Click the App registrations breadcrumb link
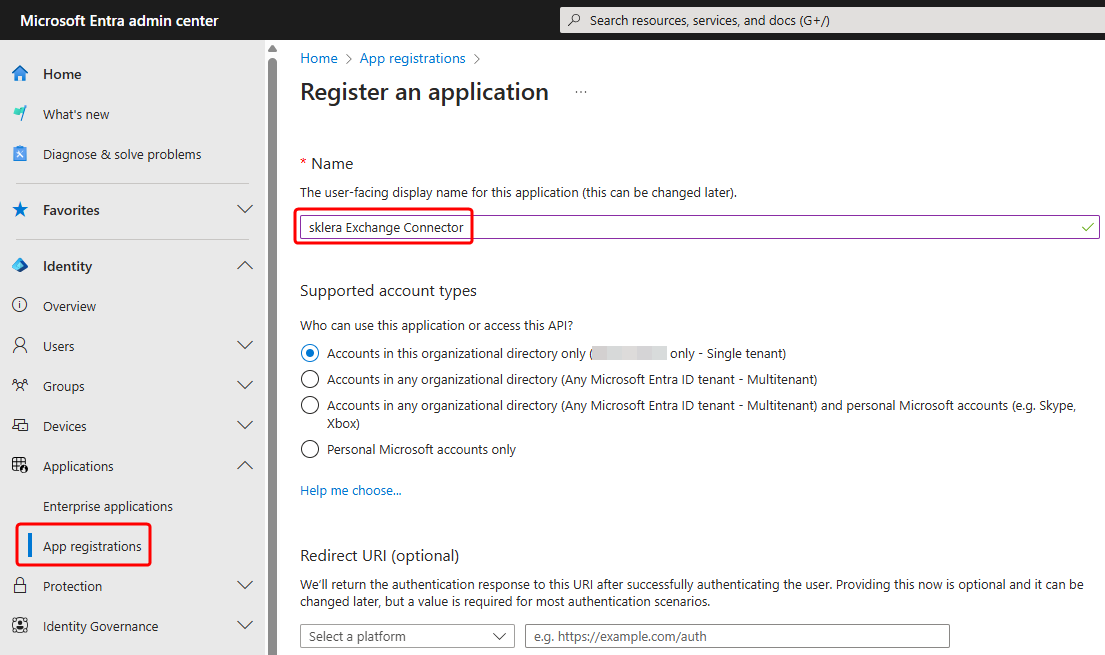 tap(412, 59)
